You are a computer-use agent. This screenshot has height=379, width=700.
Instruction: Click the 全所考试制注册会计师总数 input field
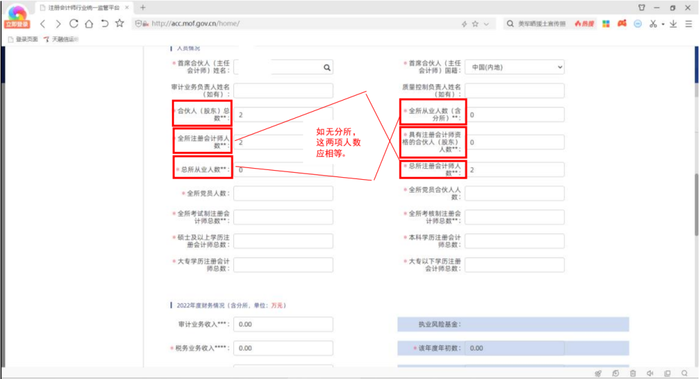pos(283,217)
